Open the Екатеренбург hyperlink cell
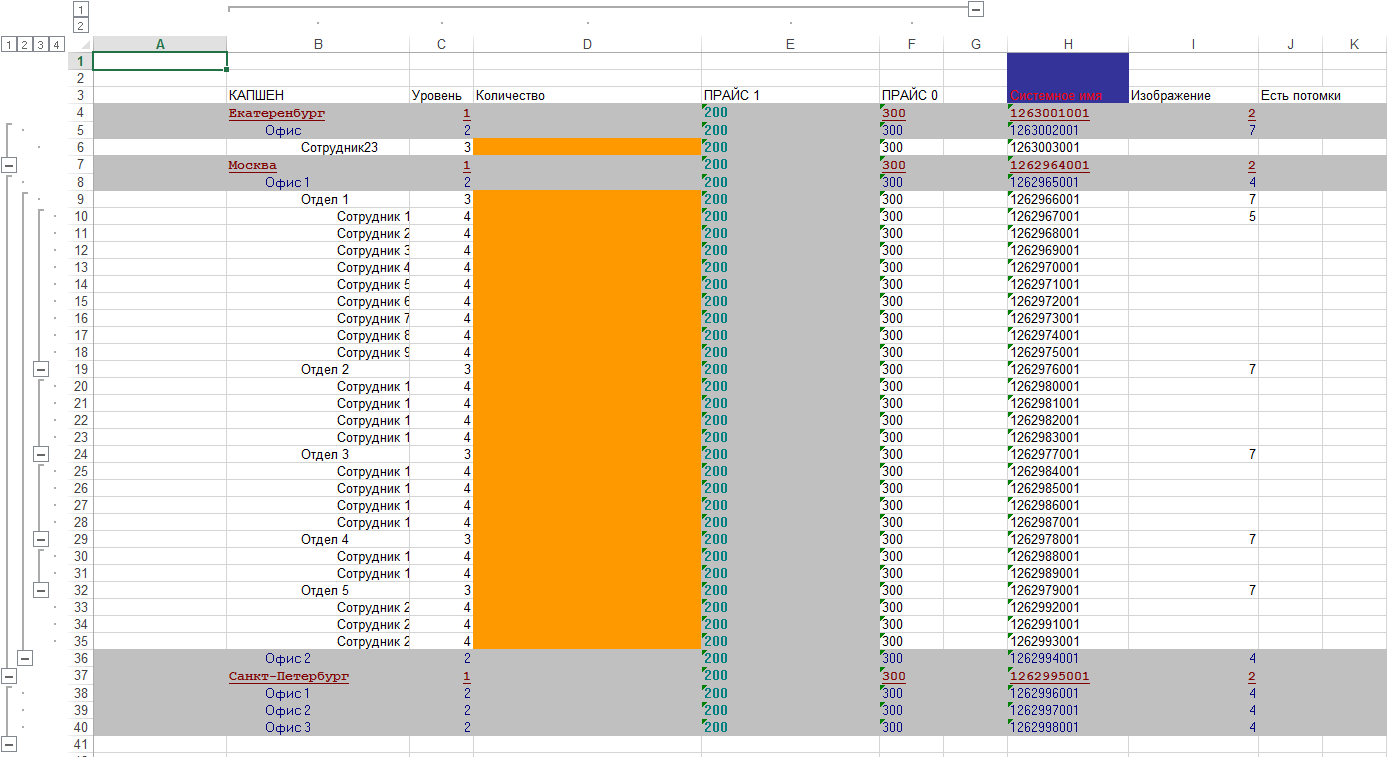This screenshot has width=1387, height=757. (x=277, y=114)
